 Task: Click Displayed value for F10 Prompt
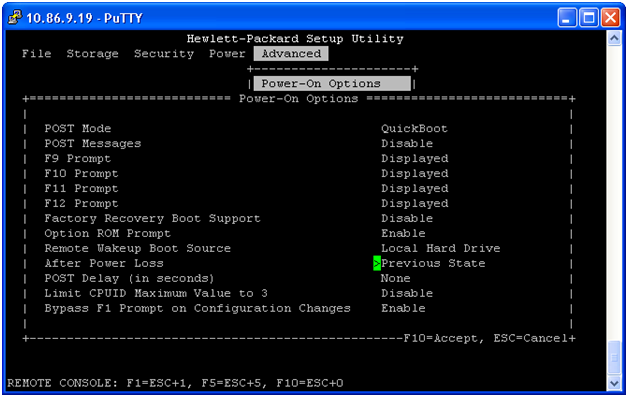tap(415, 173)
